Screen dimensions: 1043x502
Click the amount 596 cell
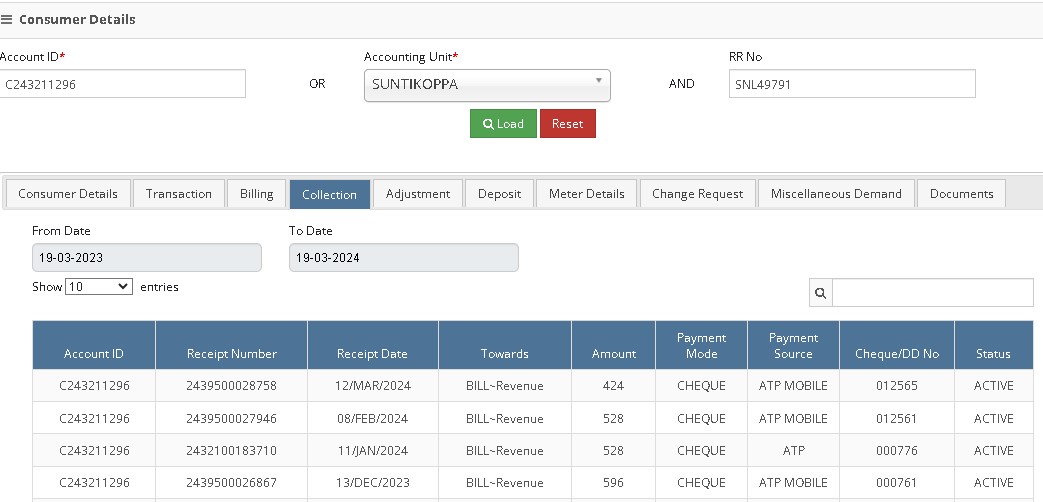click(613, 482)
